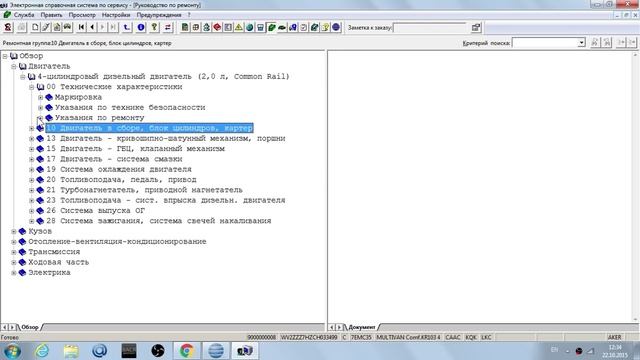Open the Предупреждения menu
This screenshot has height=360, width=640.
click(x=159, y=15)
